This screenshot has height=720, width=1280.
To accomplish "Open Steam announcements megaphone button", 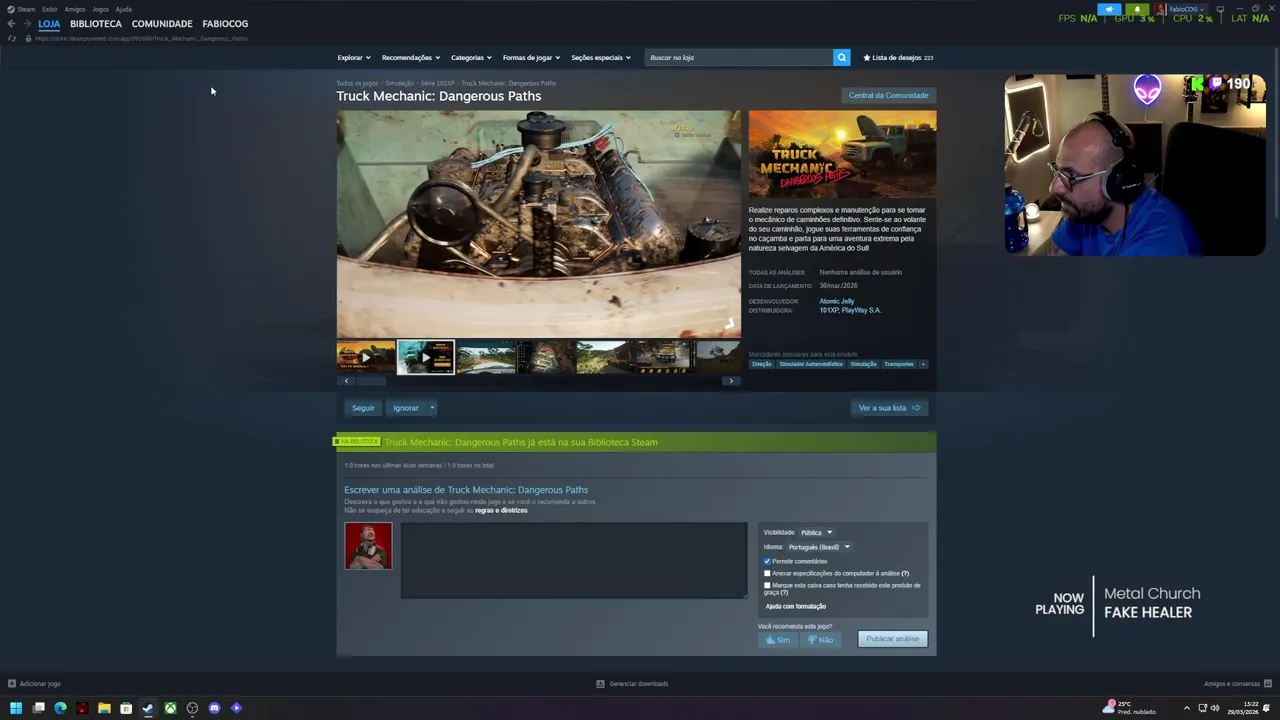I will tap(1109, 9).
